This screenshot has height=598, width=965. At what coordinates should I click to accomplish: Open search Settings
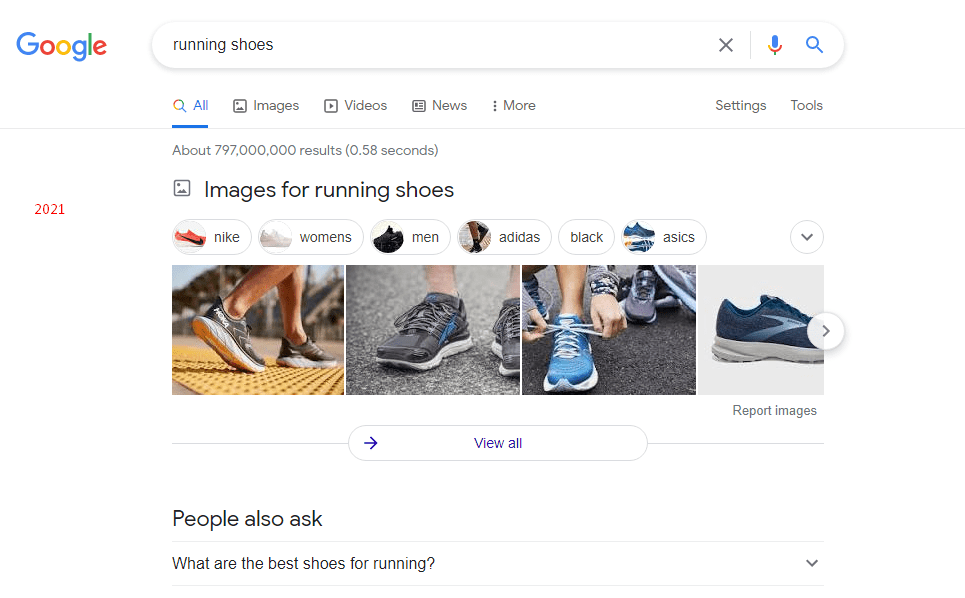coord(740,105)
